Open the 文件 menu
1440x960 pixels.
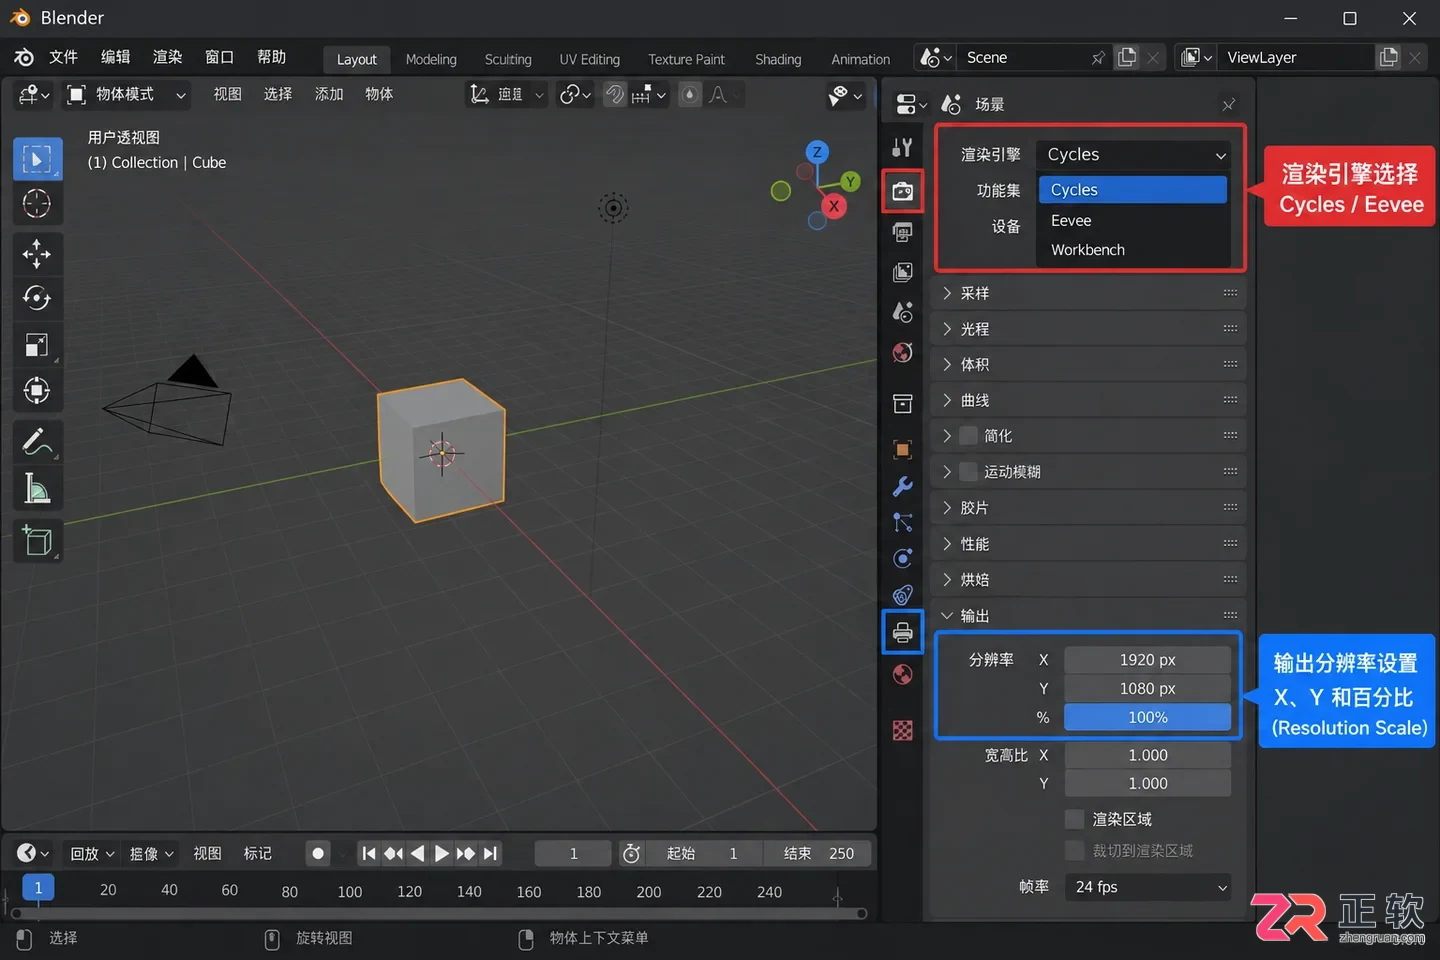[64, 57]
